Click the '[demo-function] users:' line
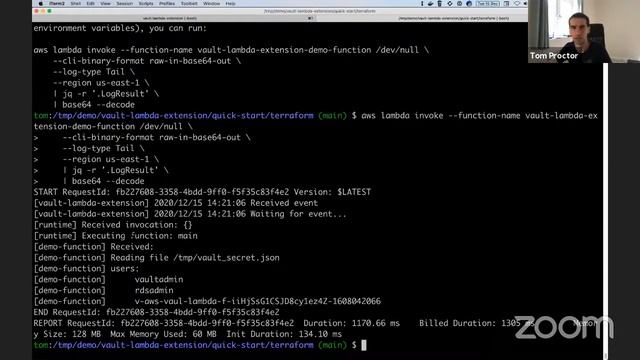Screen dimensions: 640x360 point(86,269)
